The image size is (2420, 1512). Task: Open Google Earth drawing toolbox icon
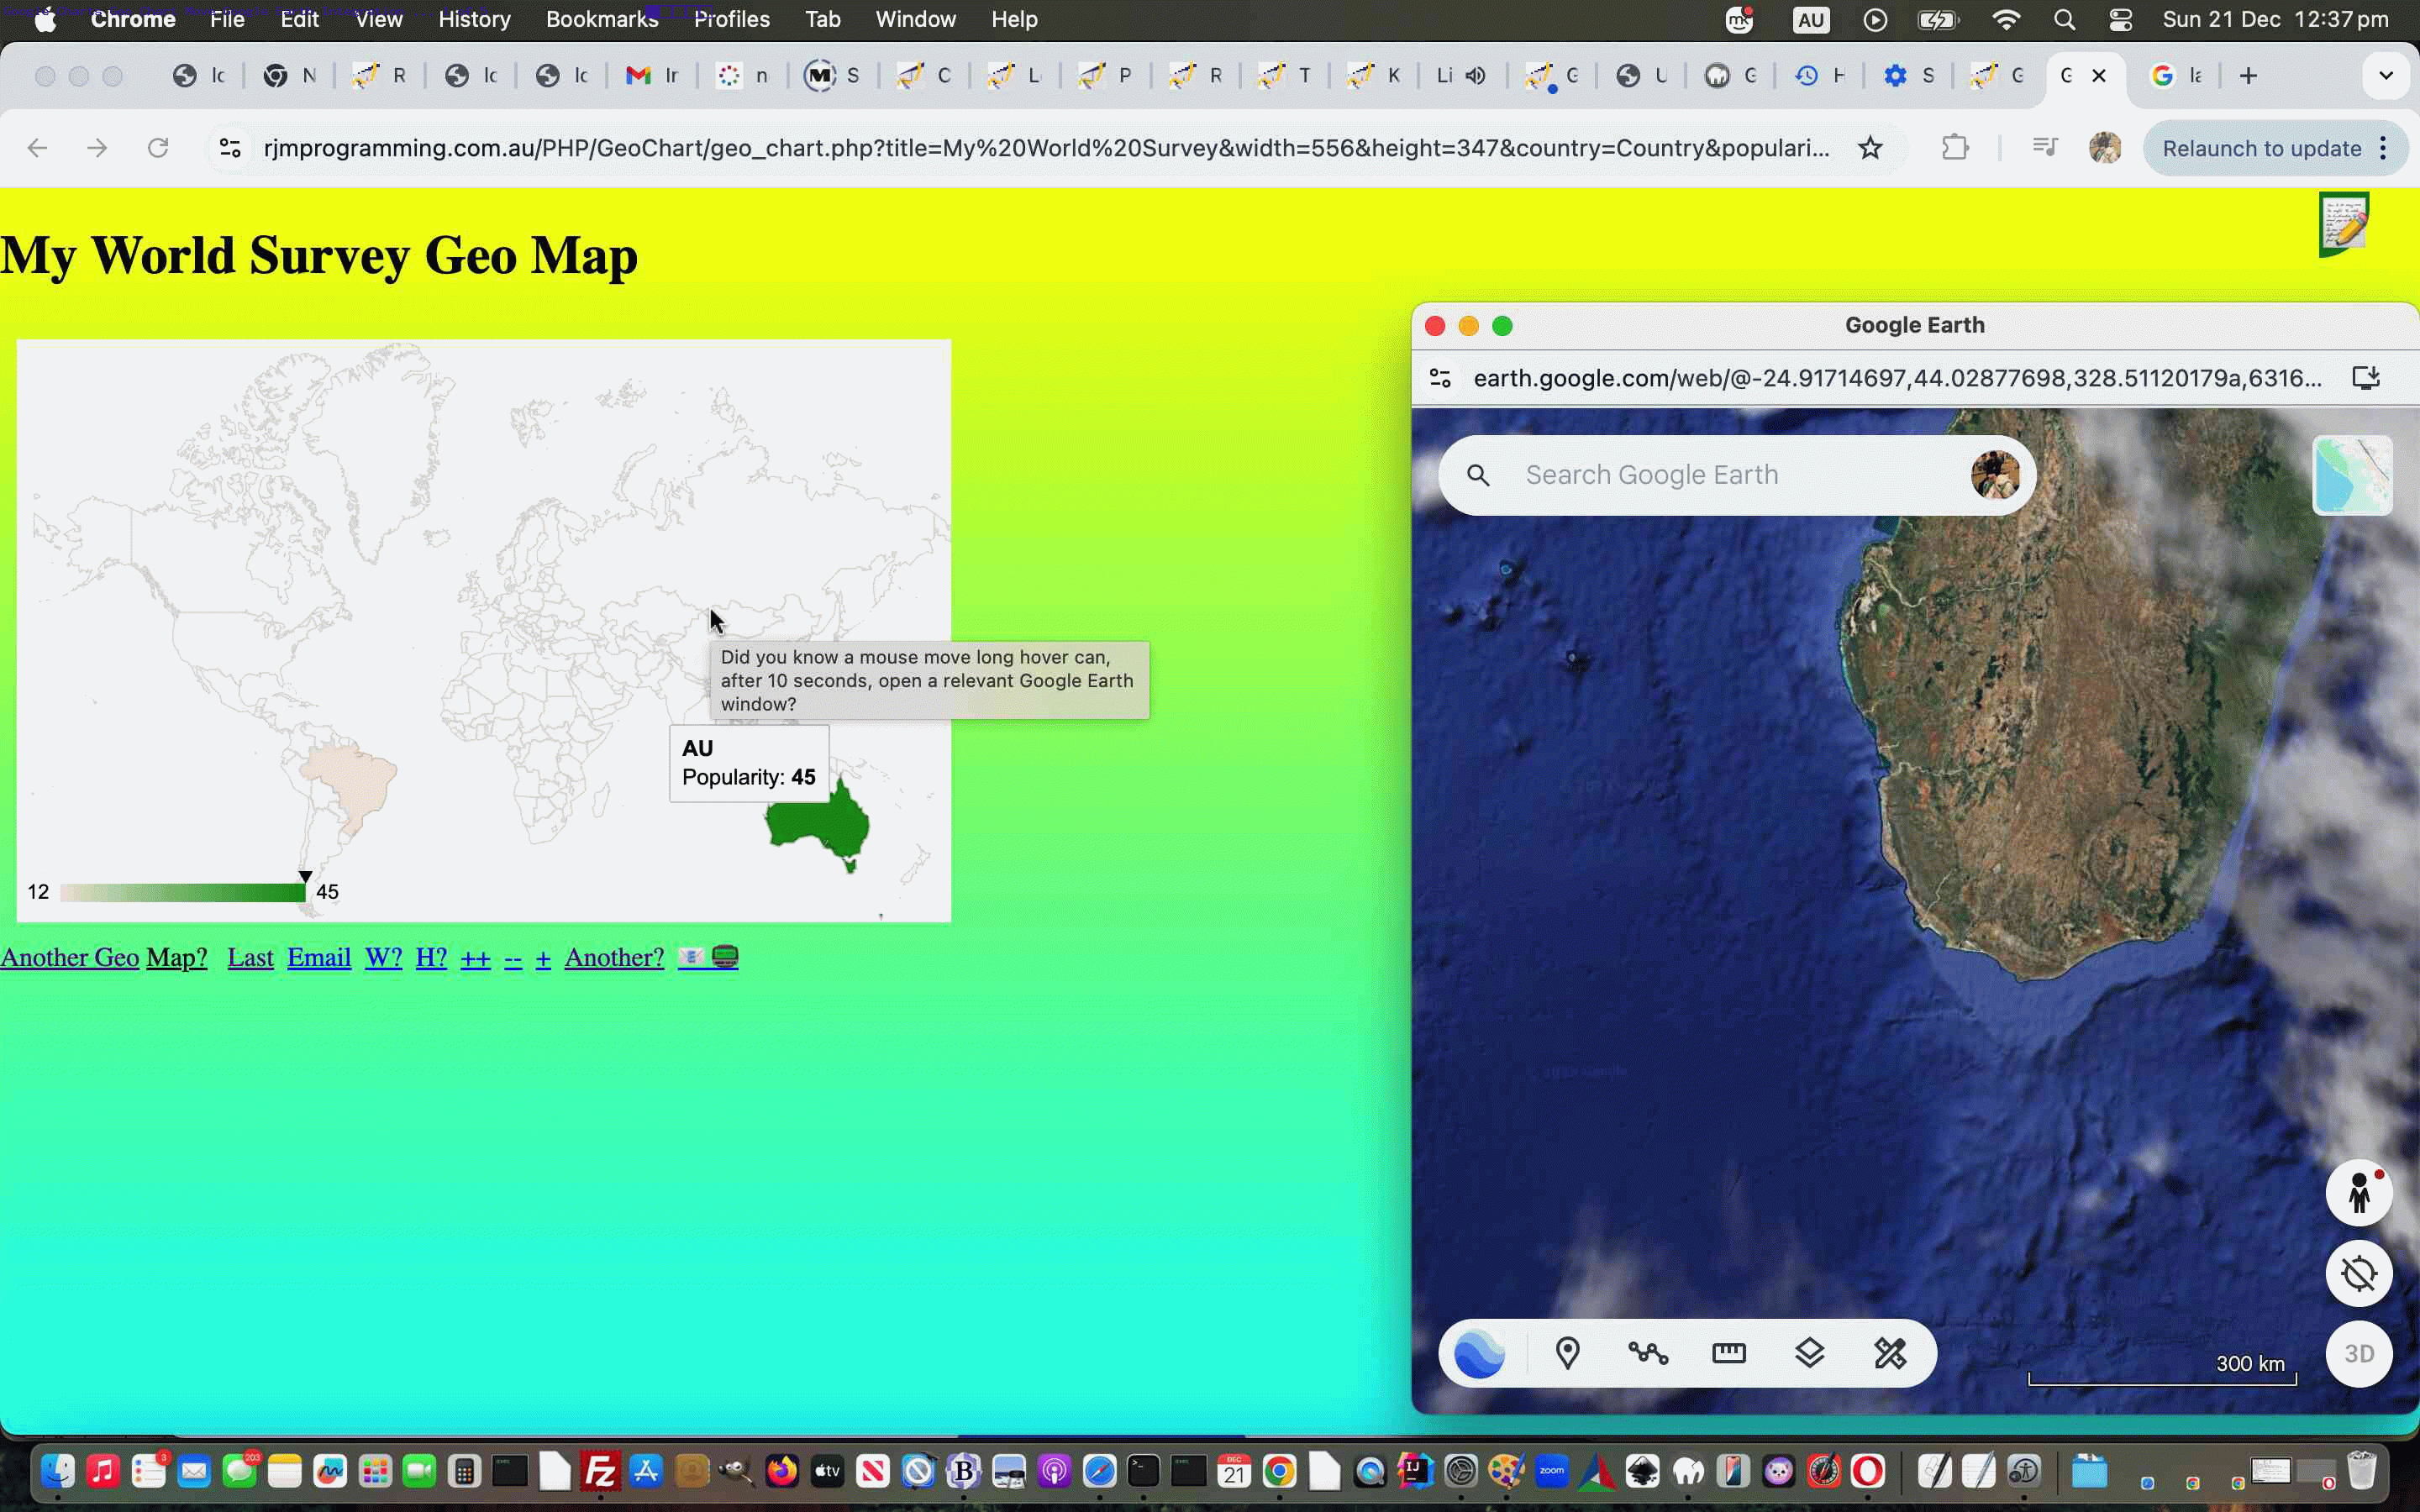point(1890,1353)
